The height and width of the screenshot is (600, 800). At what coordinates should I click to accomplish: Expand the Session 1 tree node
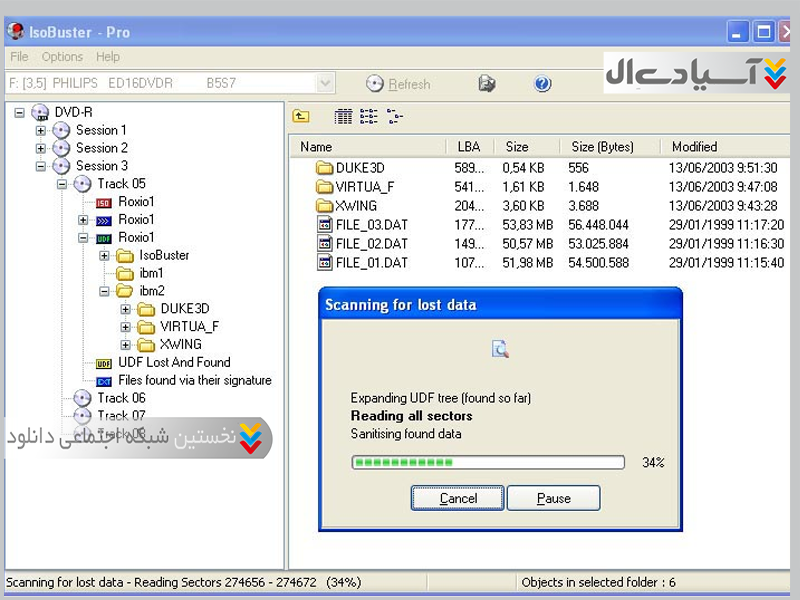[x=41, y=130]
